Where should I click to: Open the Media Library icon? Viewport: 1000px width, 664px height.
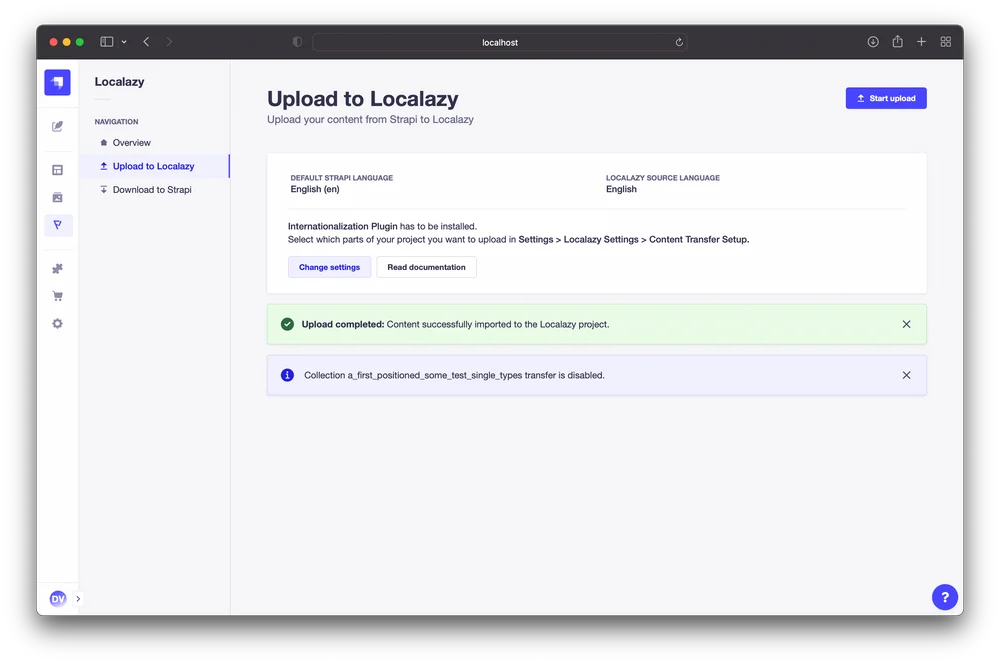pos(57,197)
